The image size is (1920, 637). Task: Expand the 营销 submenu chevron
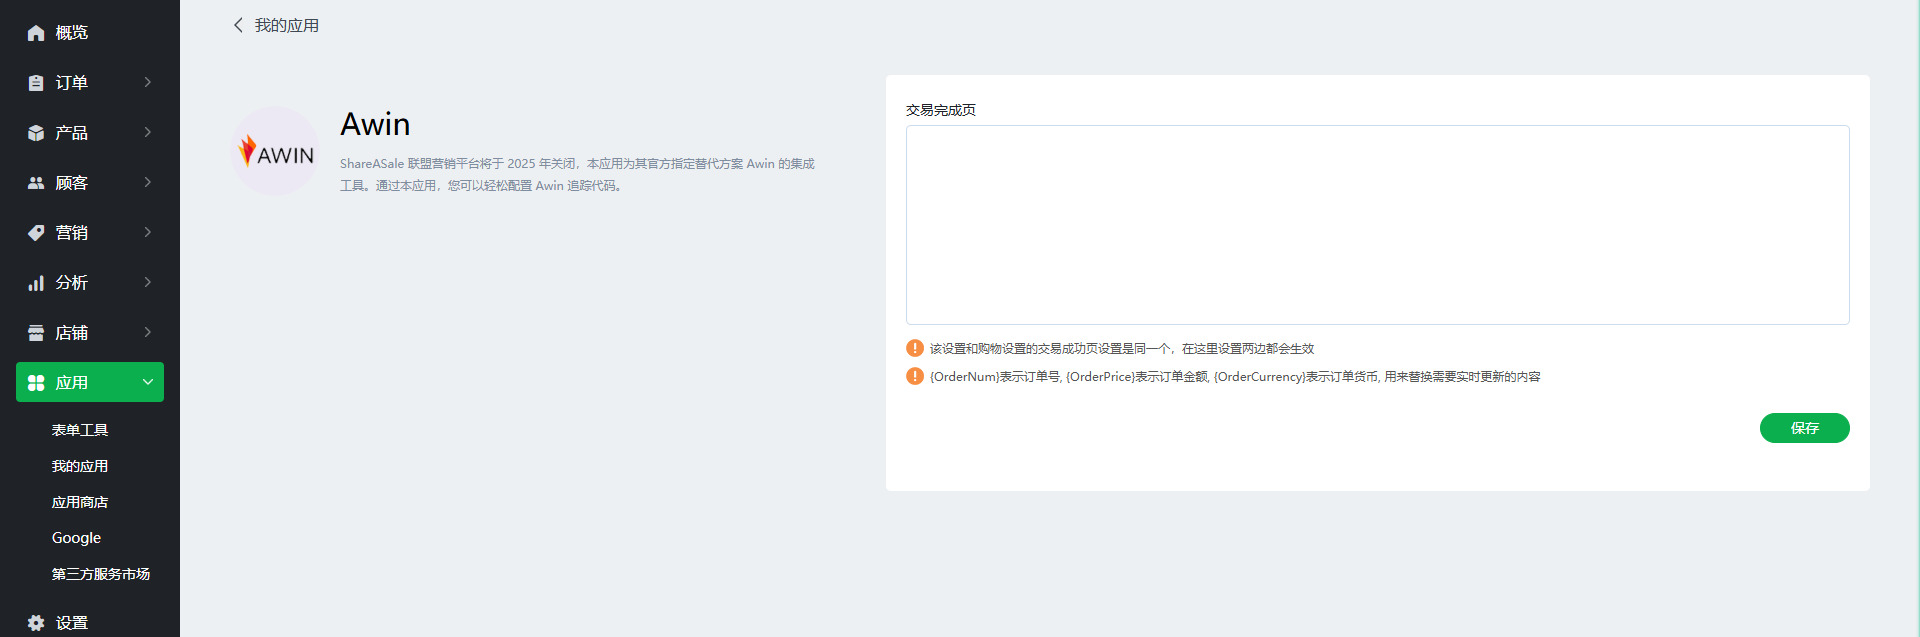[148, 232]
